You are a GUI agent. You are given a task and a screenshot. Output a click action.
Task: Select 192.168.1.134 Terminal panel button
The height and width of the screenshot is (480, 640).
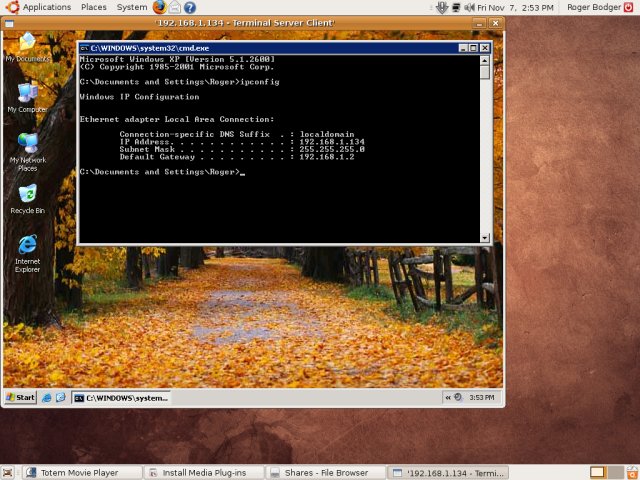coord(448,473)
